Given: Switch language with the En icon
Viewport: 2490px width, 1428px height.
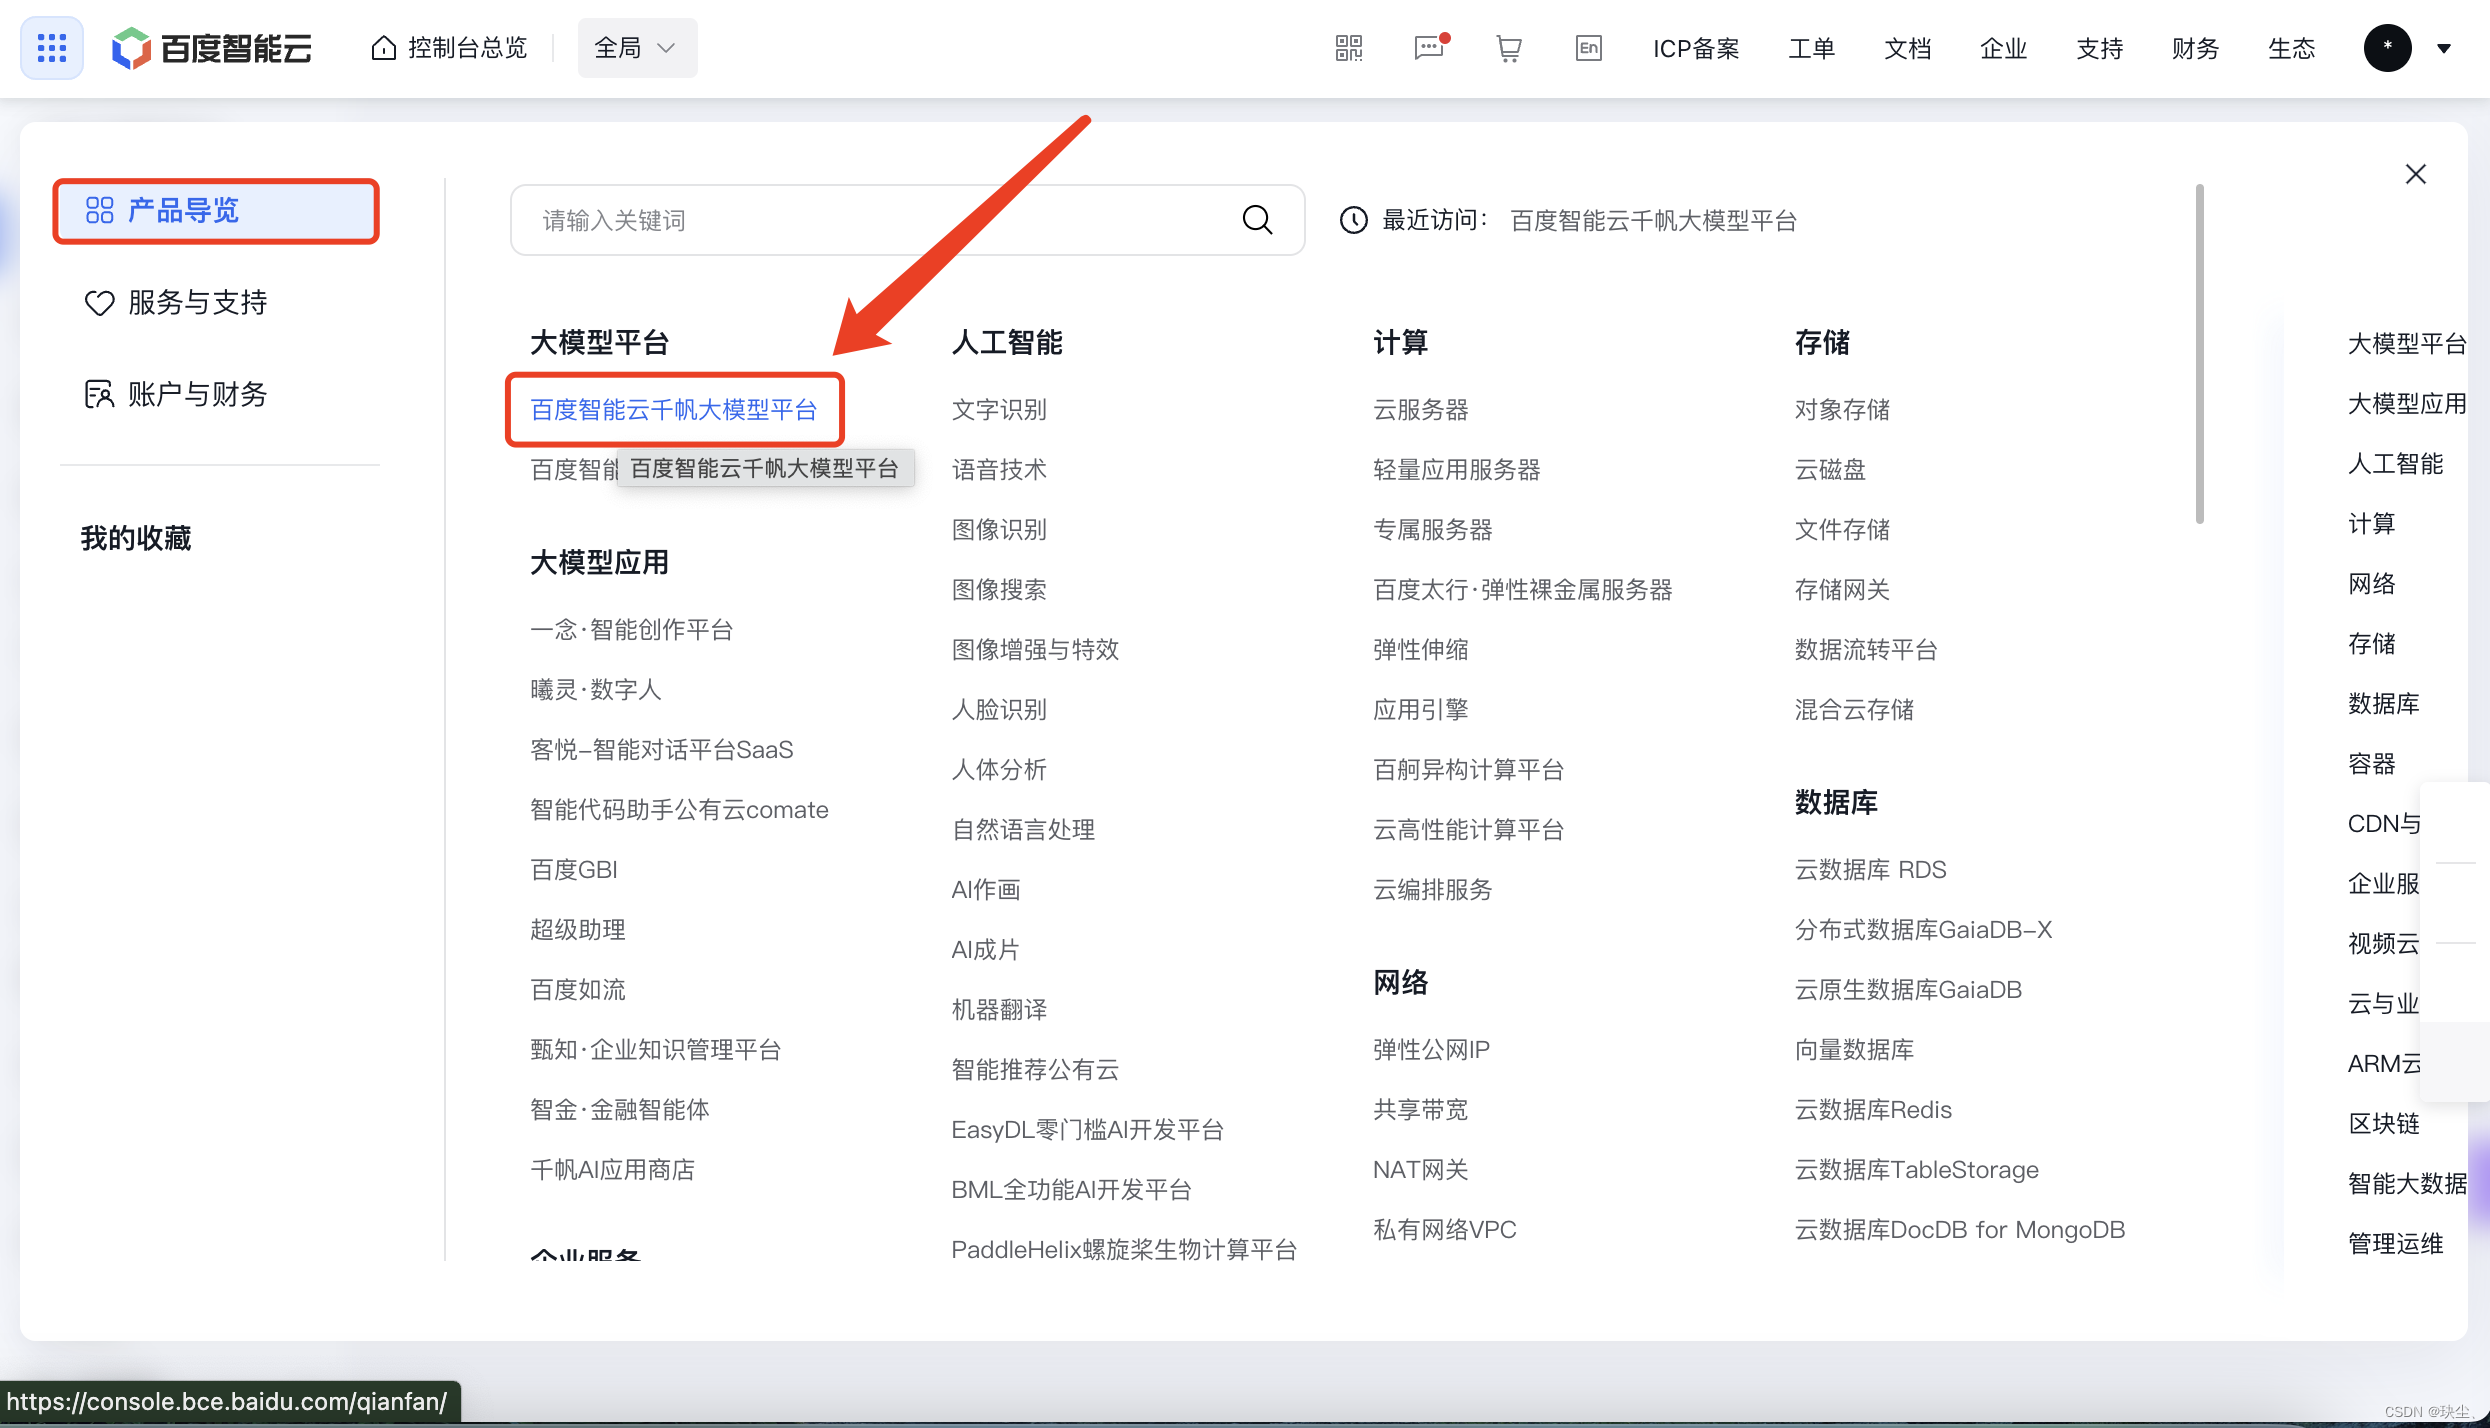Looking at the screenshot, I should (x=1588, y=48).
